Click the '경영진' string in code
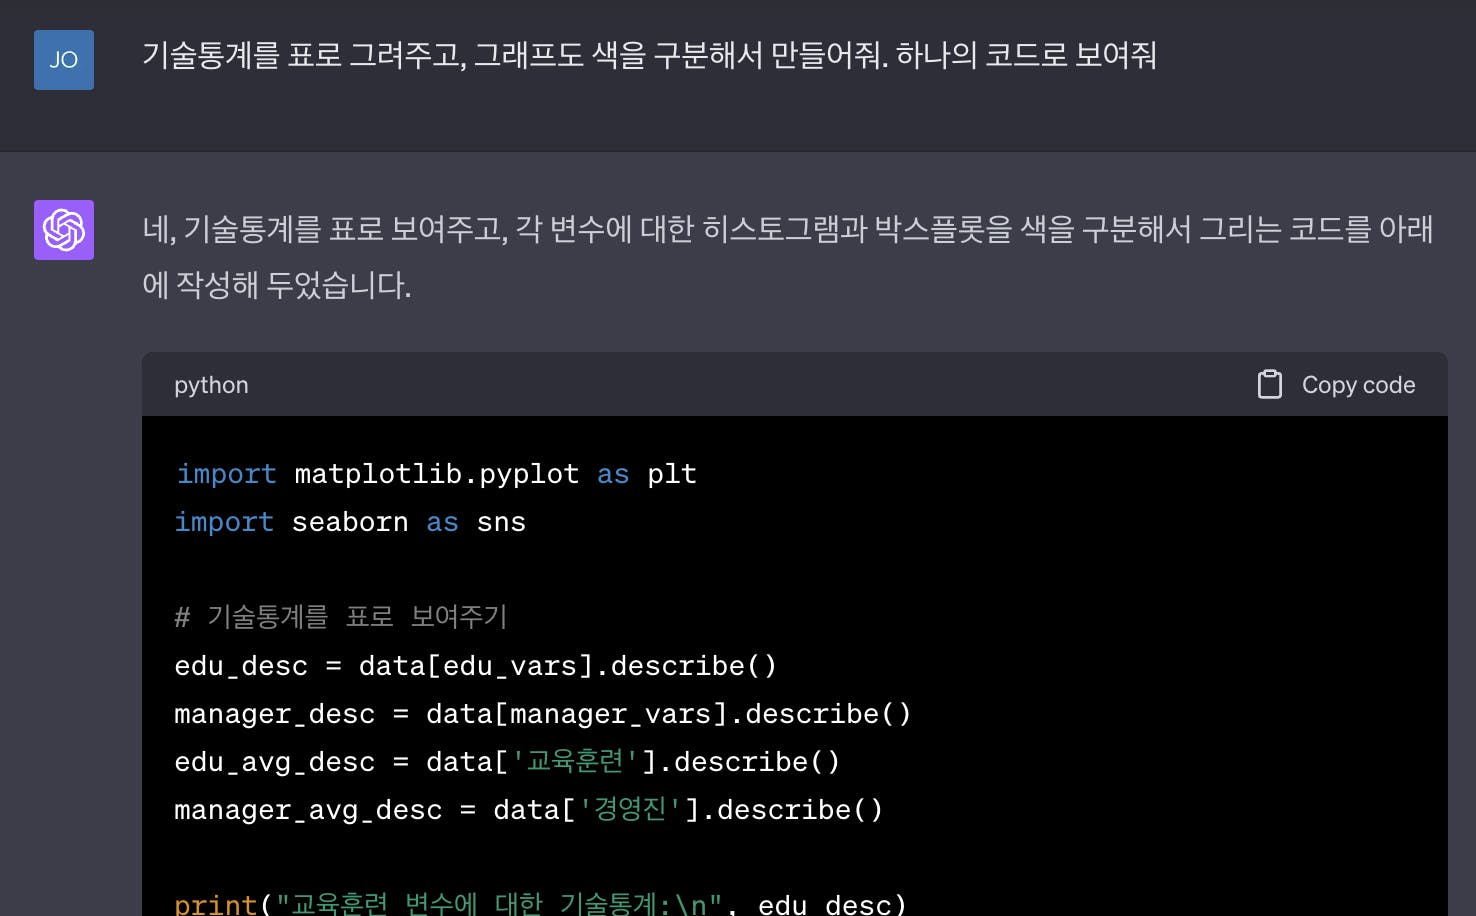 630,810
